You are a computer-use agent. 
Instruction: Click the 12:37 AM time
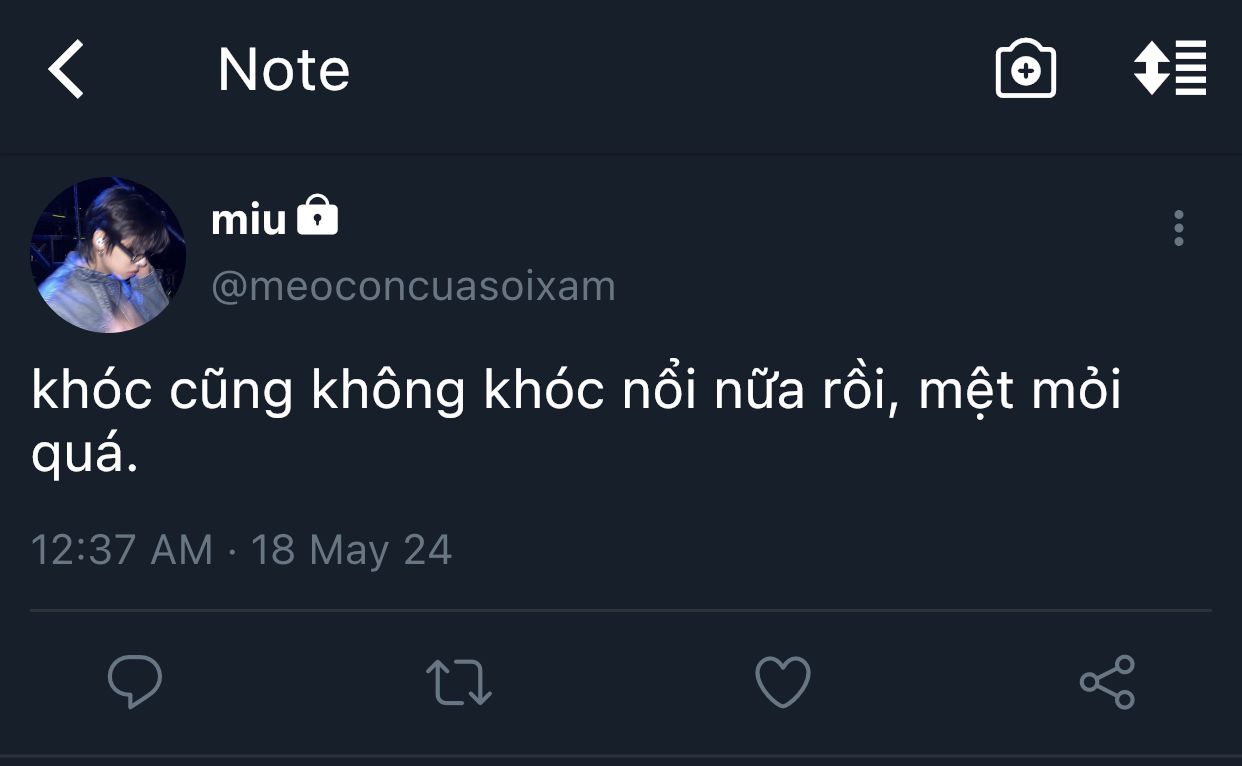tap(122, 550)
